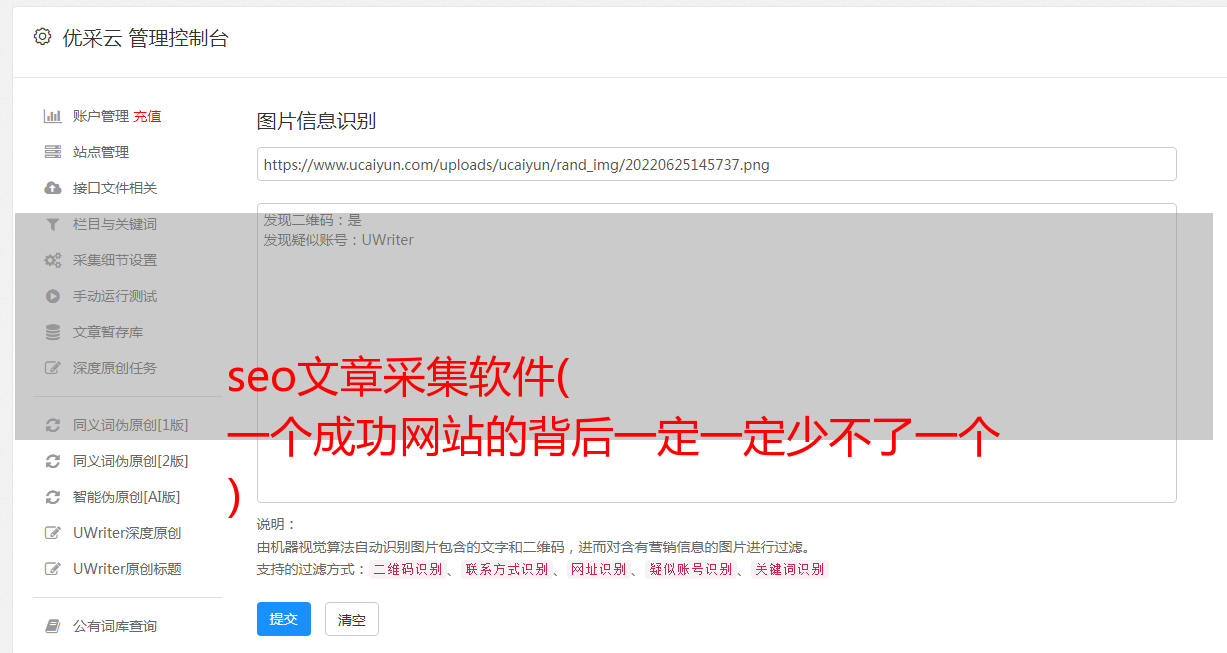This screenshot has width=1227, height=653.
Task: Click the database icon for 文章暂存库
Action: click(53, 332)
